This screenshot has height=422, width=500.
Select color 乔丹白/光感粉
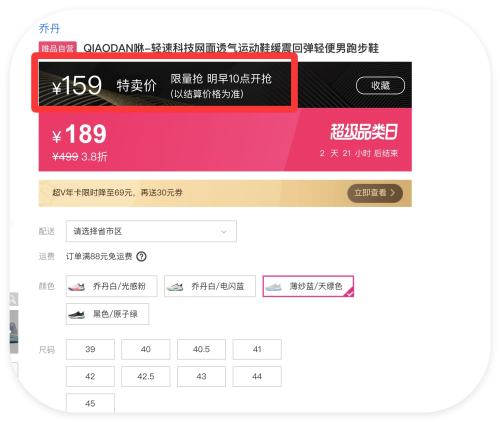click(111, 286)
